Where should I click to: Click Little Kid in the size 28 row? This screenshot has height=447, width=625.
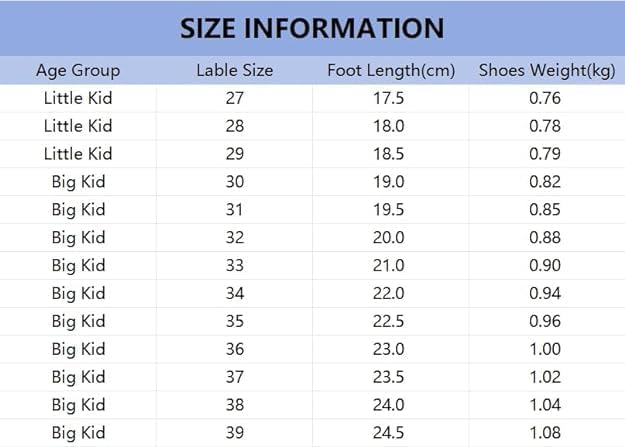(x=78, y=126)
